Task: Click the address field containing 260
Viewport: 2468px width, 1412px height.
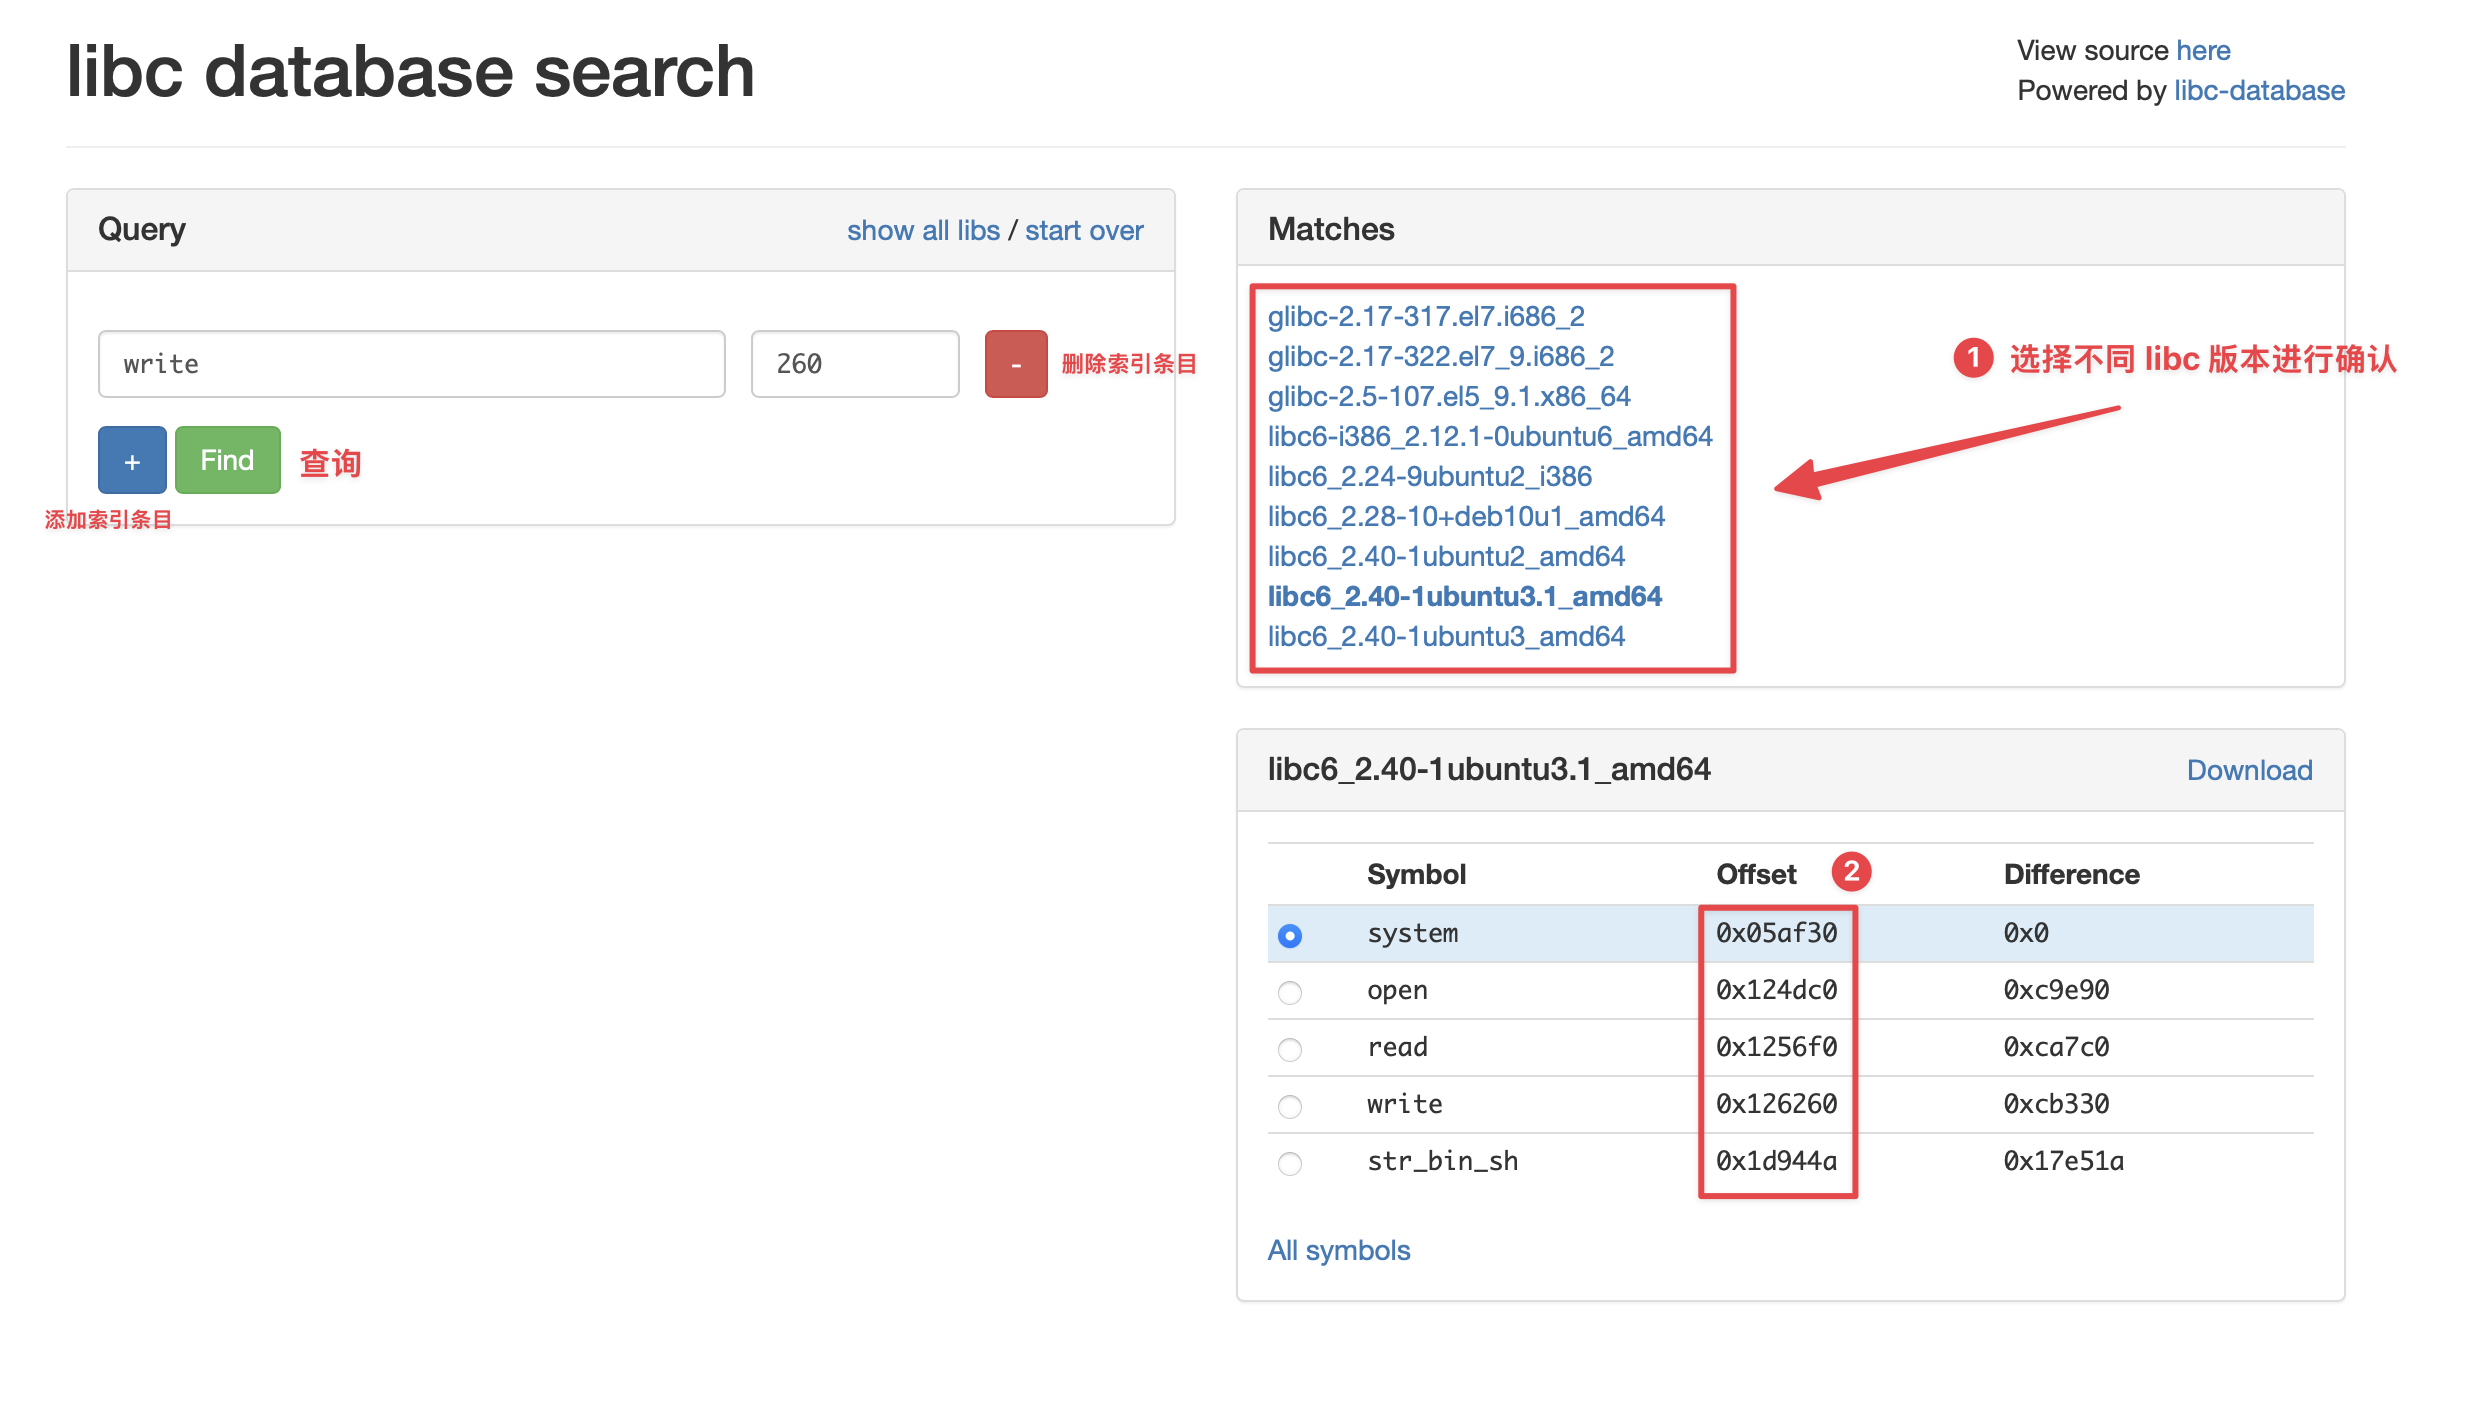Action: (854, 364)
